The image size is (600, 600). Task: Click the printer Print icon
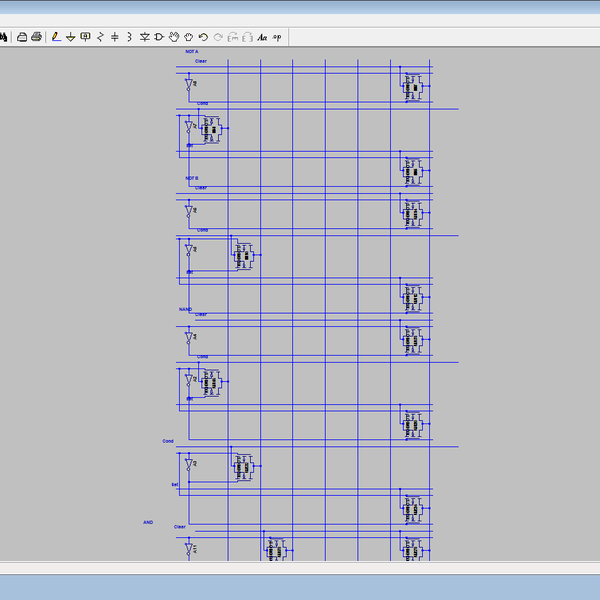click(x=36, y=37)
